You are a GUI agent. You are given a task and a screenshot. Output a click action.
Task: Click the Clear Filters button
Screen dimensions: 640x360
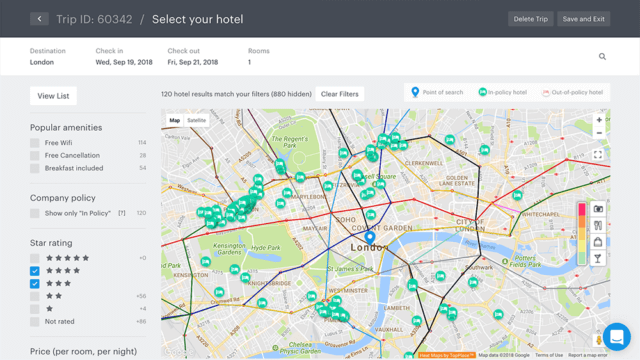pos(340,94)
